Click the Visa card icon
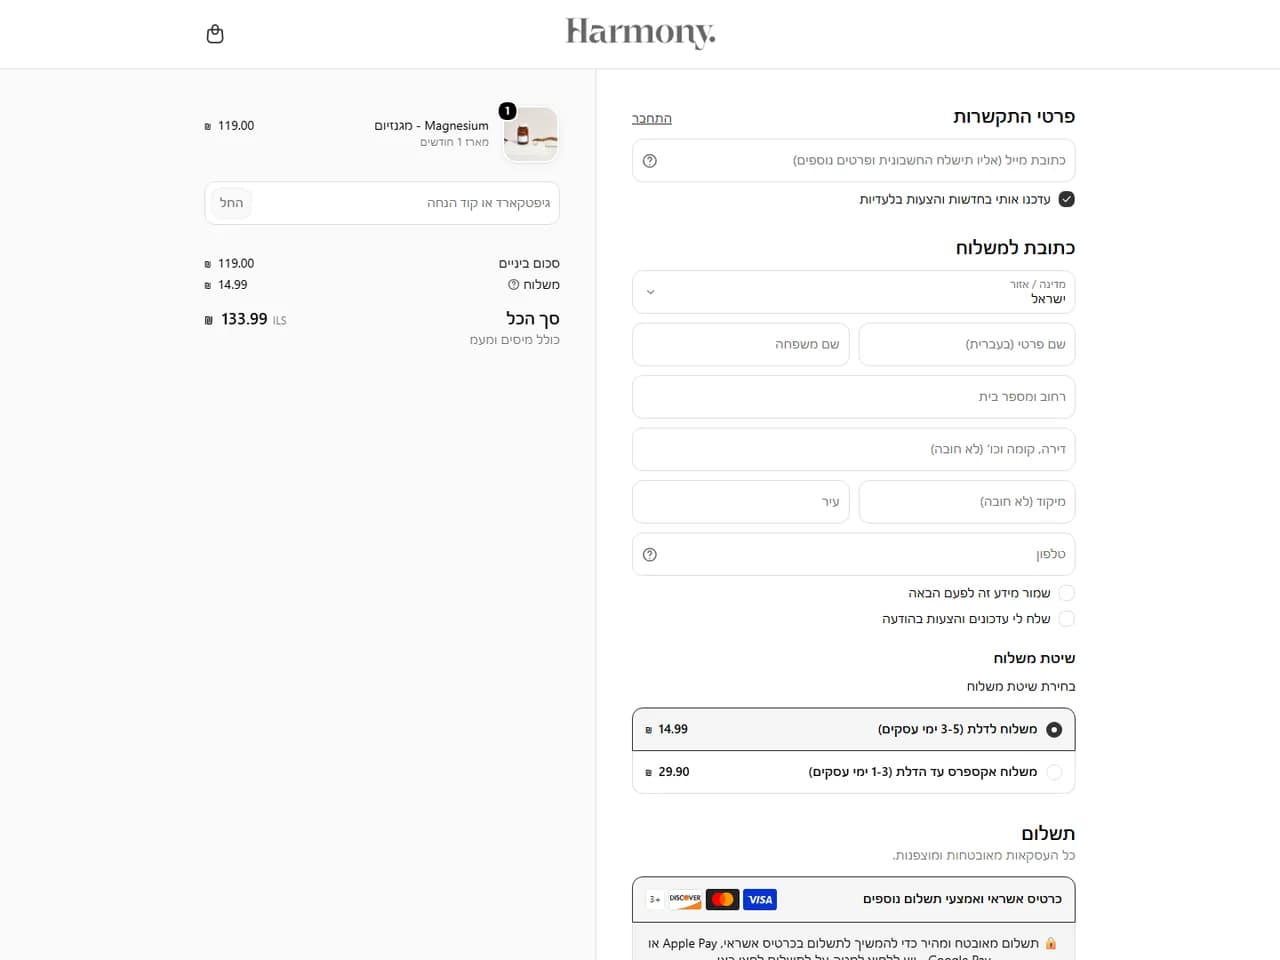Image resolution: width=1280 pixels, height=960 pixels. pos(760,899)
